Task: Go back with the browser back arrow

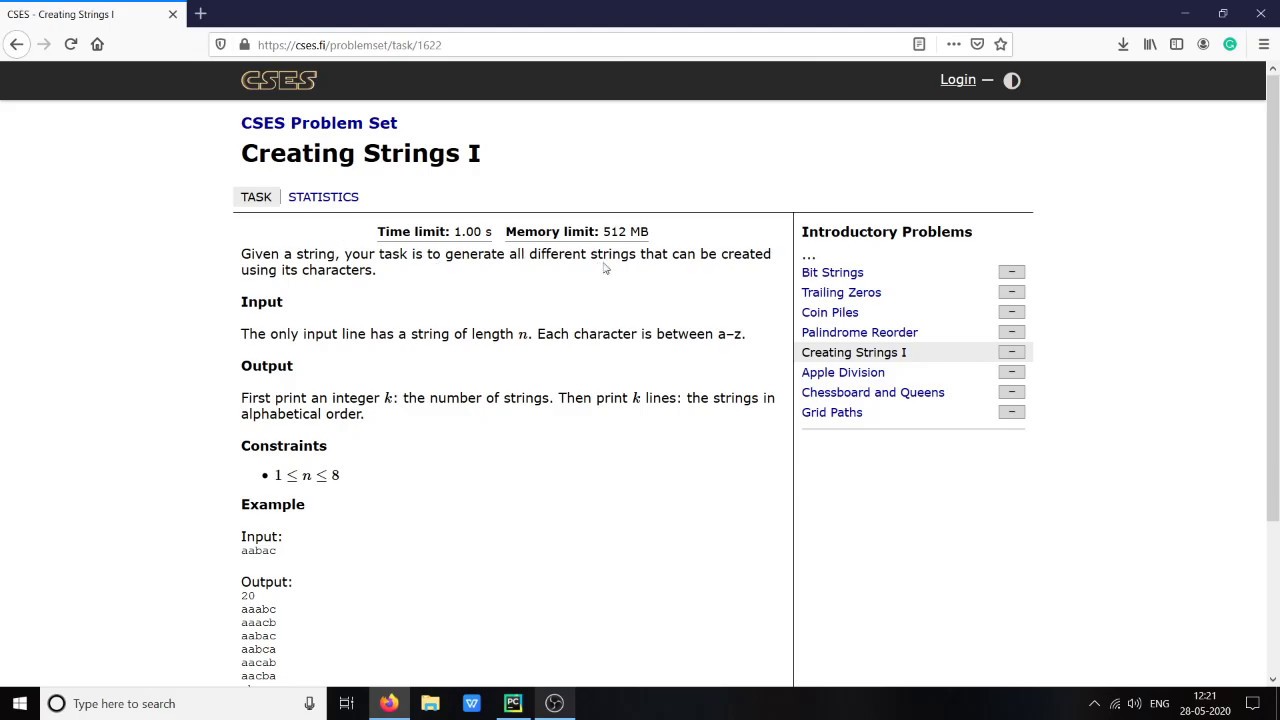Action: pos(17,44)
